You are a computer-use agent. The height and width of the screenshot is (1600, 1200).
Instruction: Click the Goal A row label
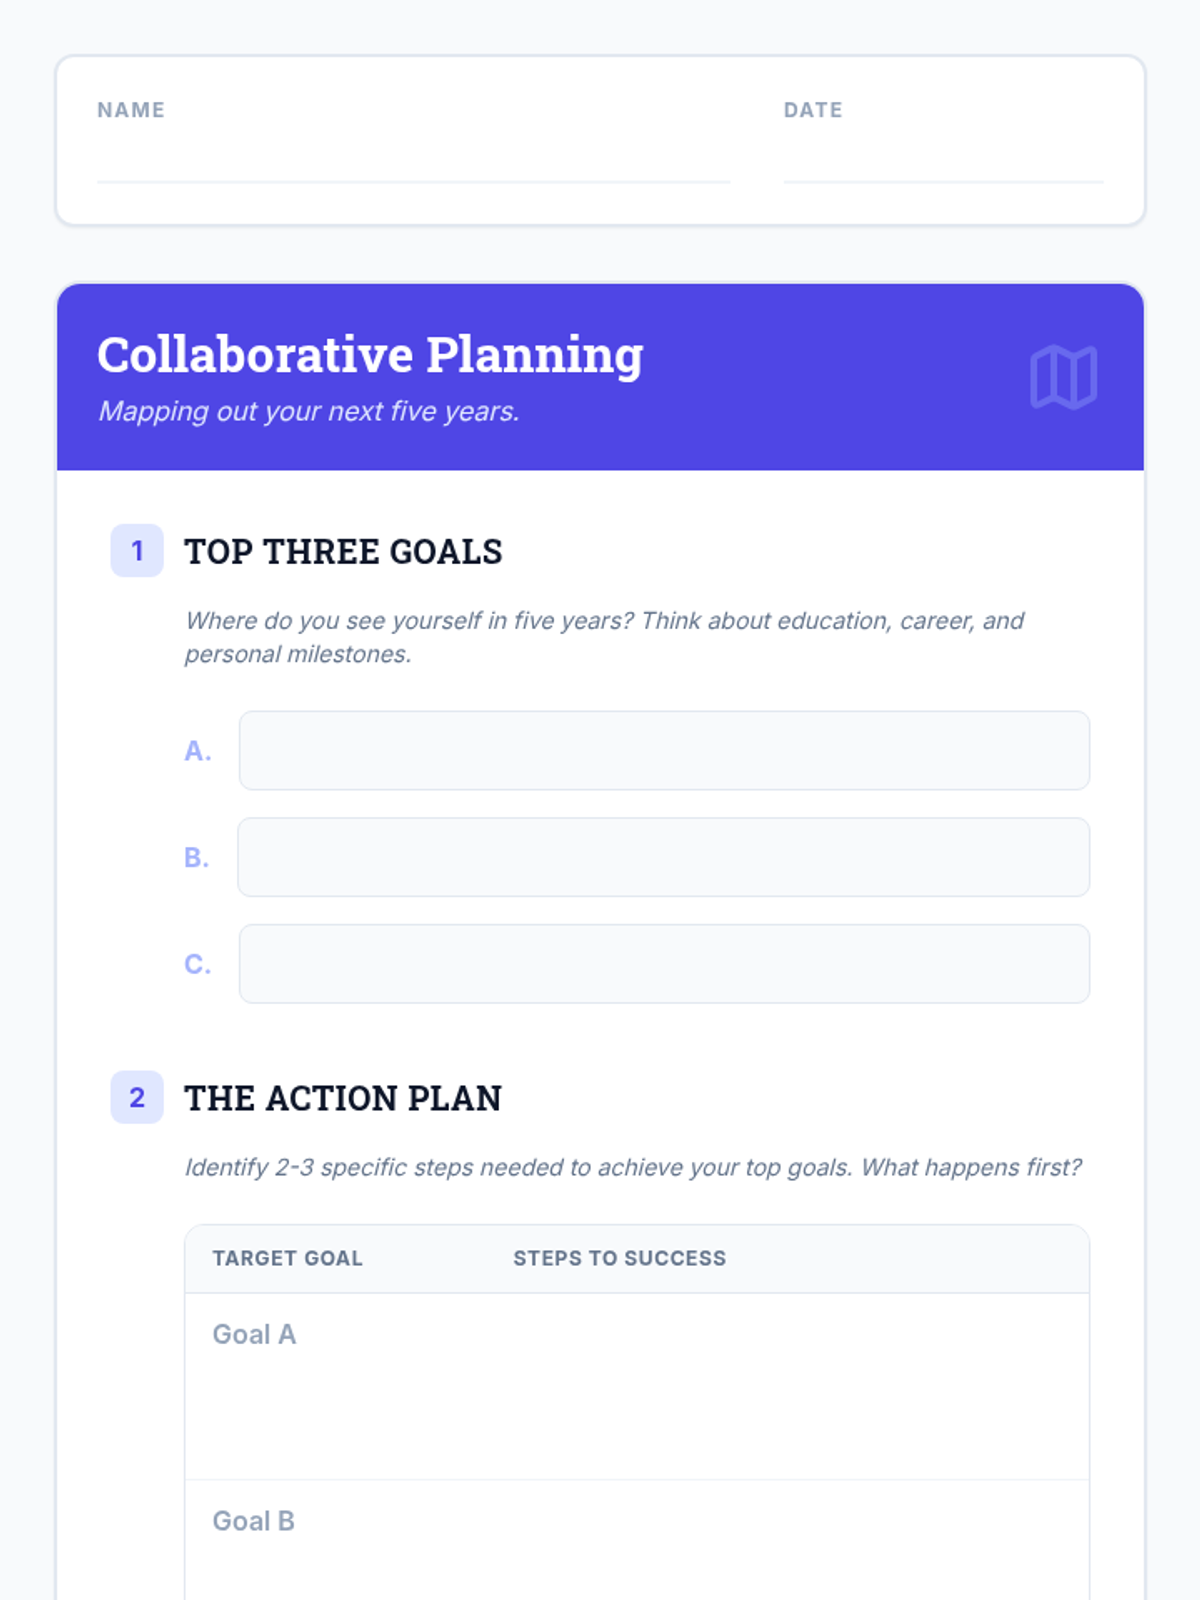click(x=254, y=1335)
